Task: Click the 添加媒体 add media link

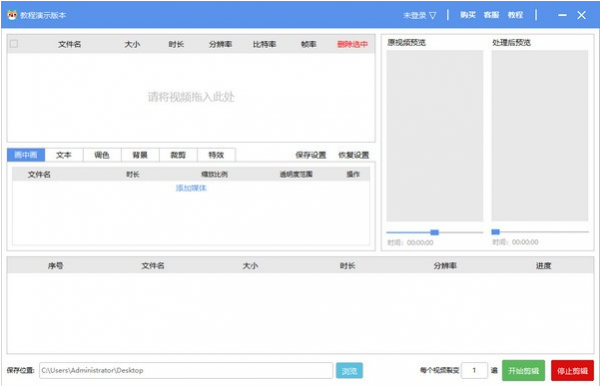Action: pos(191,188)
